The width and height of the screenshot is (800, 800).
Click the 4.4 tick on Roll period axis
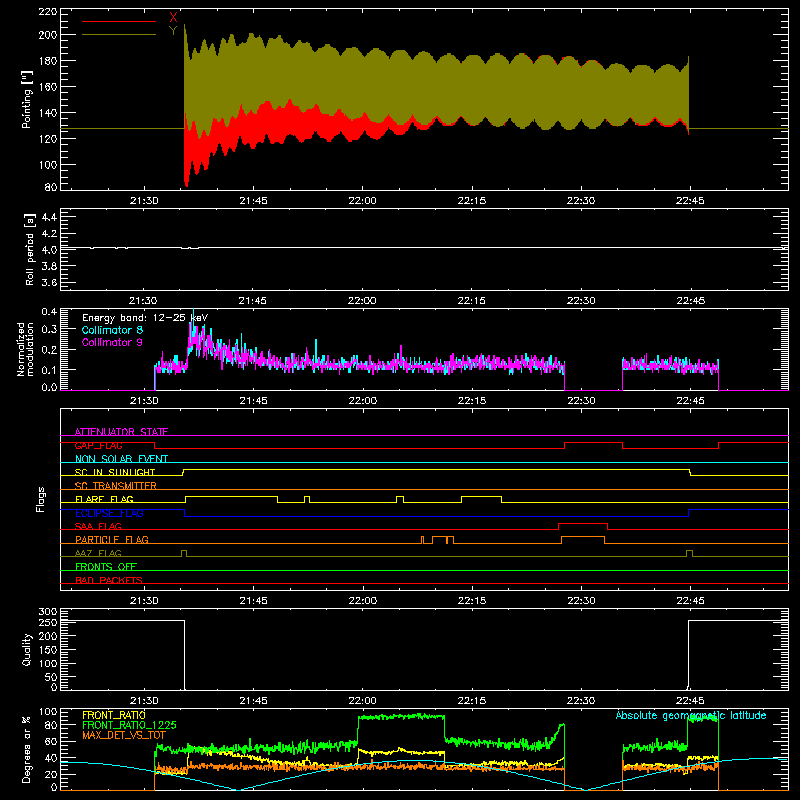click(x=49, y=217)
